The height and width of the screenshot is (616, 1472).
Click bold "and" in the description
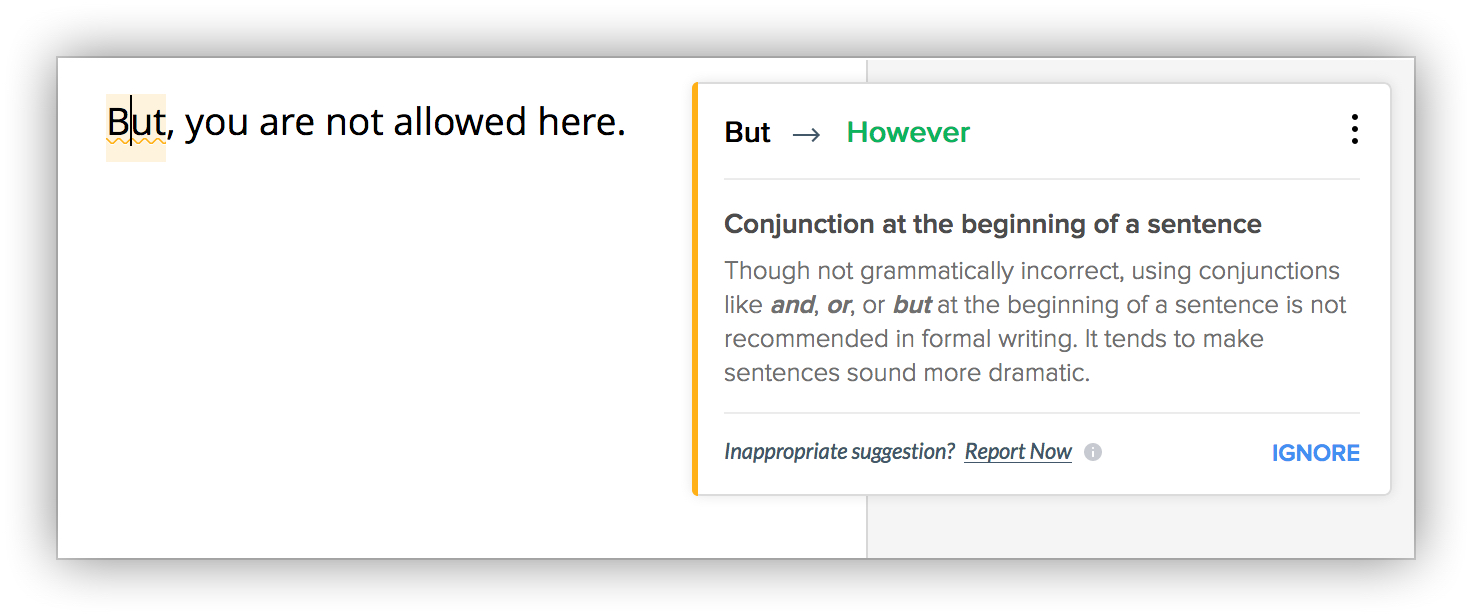[x=792, y=305]
